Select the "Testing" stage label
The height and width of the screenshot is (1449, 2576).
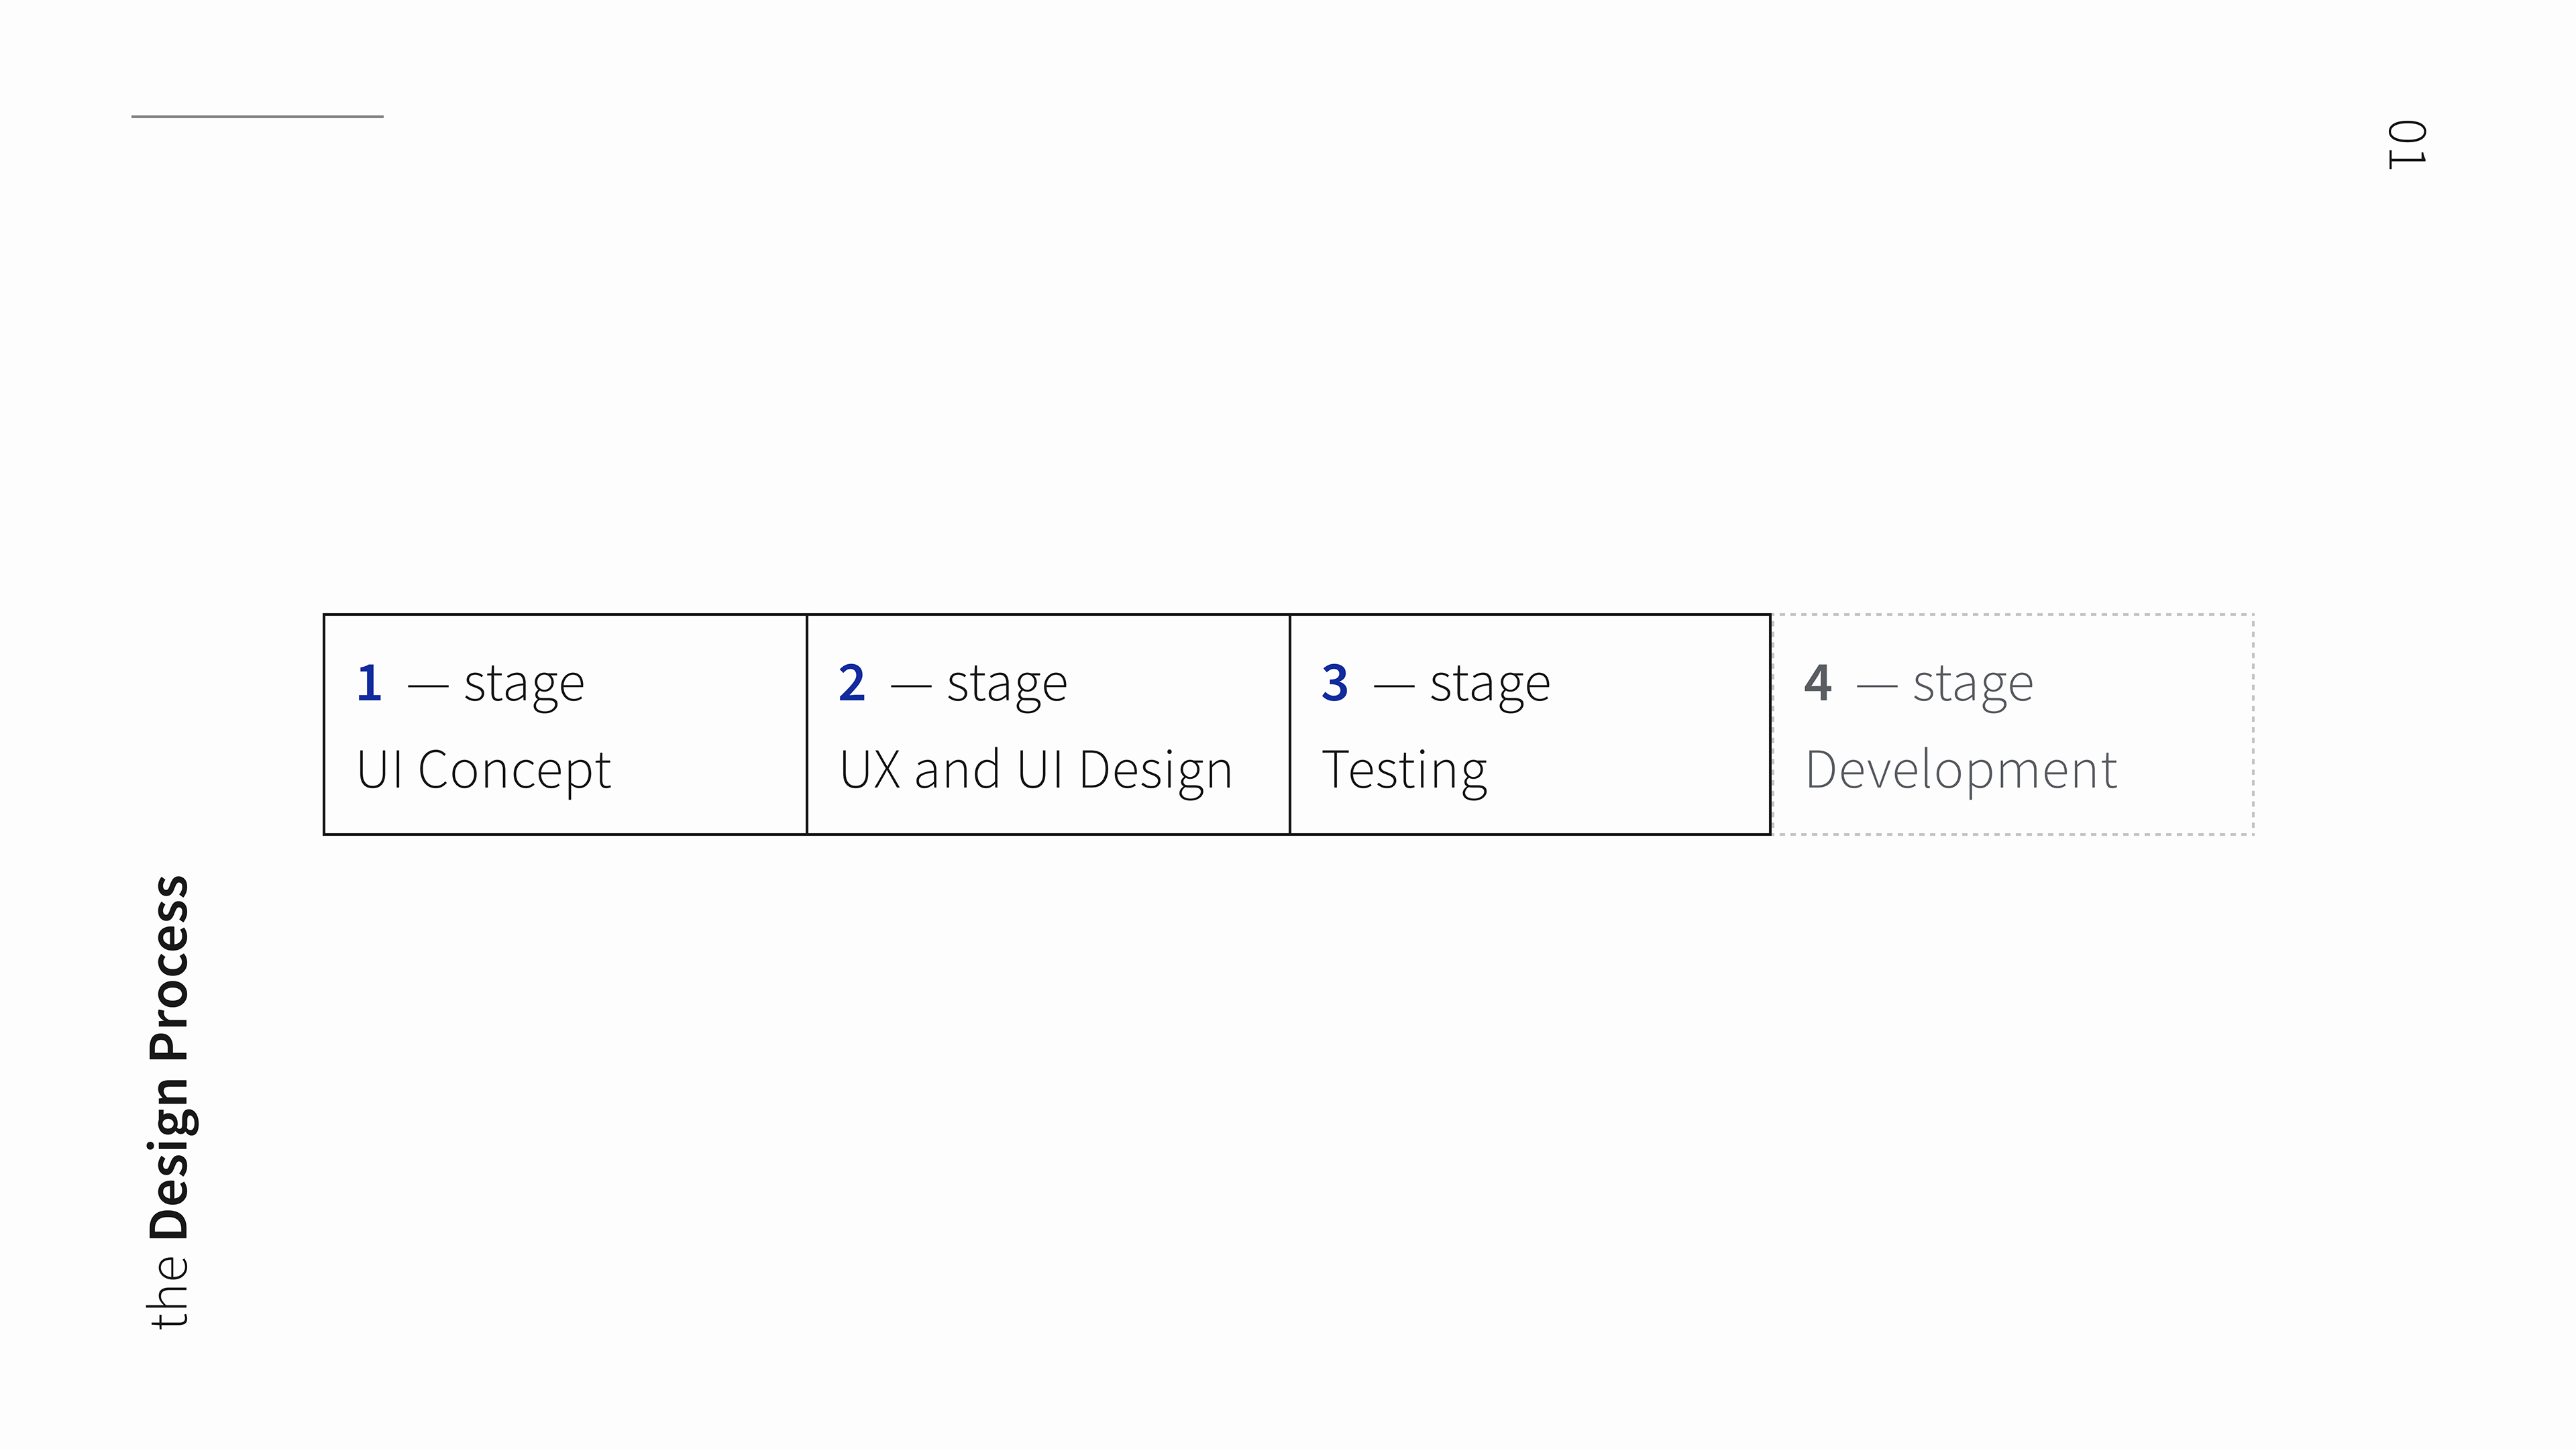pyautogui.click(x=1404, y=770)
